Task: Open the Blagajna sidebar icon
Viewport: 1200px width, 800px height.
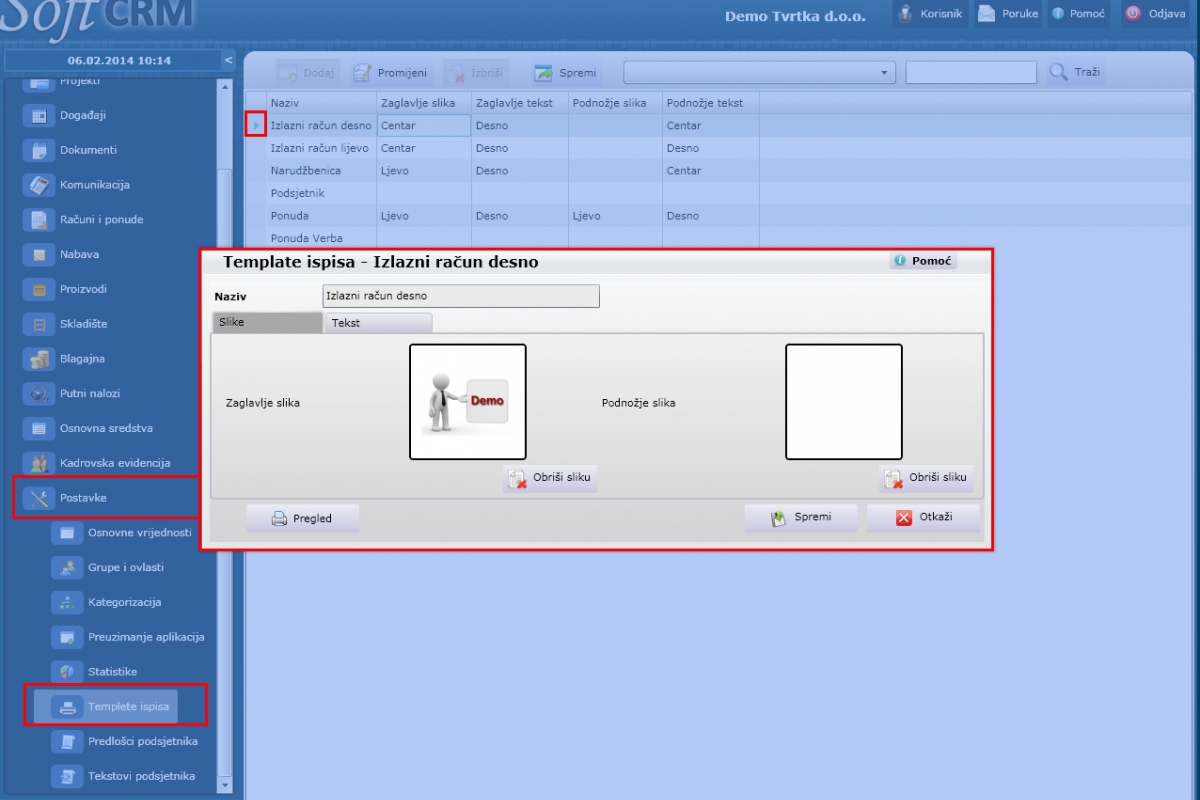Action: [40, 359]
